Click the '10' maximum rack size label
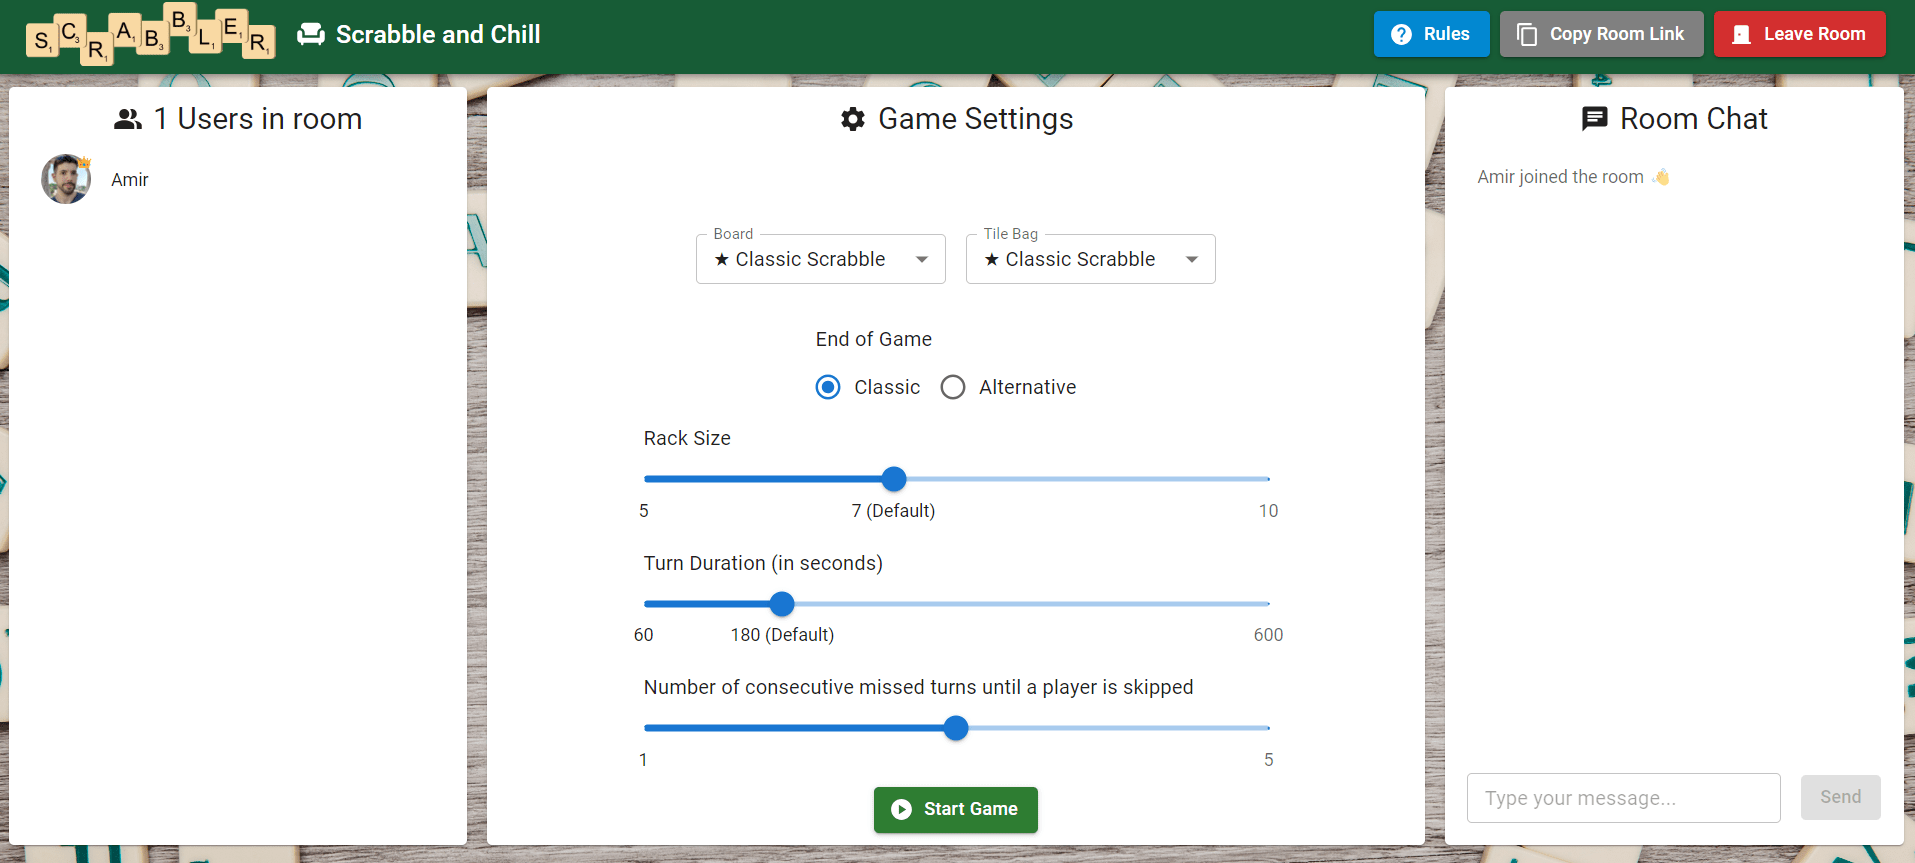 pyautogui.click(x=1268, y=511)
